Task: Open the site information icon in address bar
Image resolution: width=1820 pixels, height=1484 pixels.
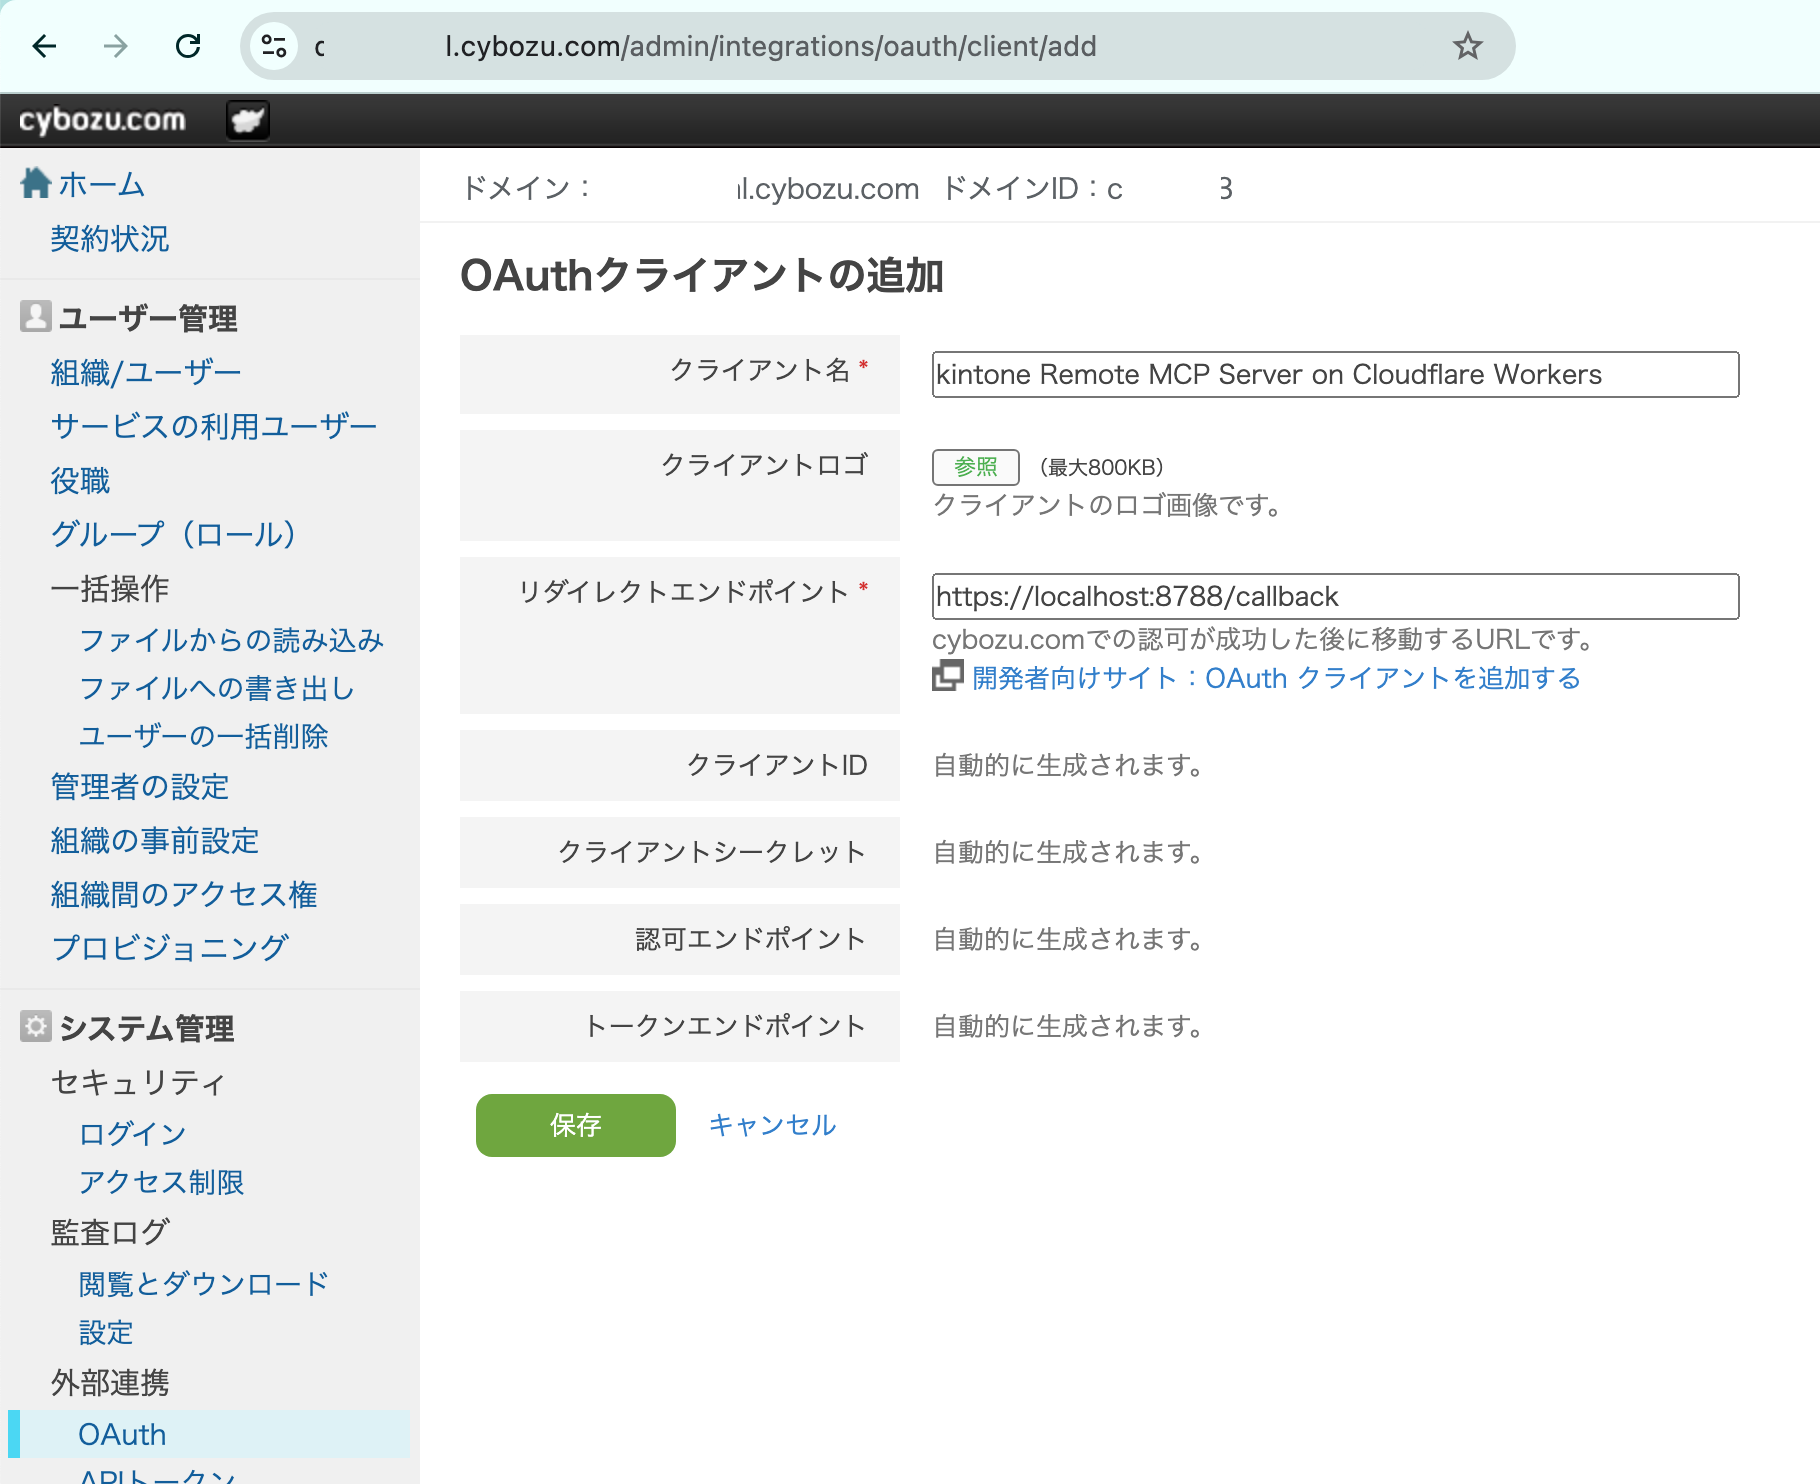Action: pyautogui.click(x=273, y=45)
